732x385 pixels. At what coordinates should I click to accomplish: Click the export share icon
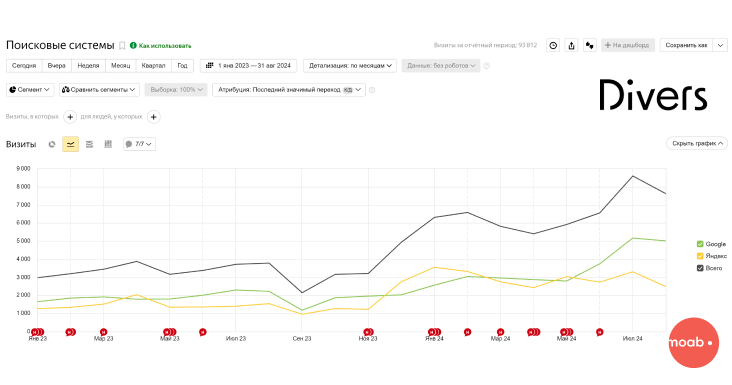click(571, 45)
